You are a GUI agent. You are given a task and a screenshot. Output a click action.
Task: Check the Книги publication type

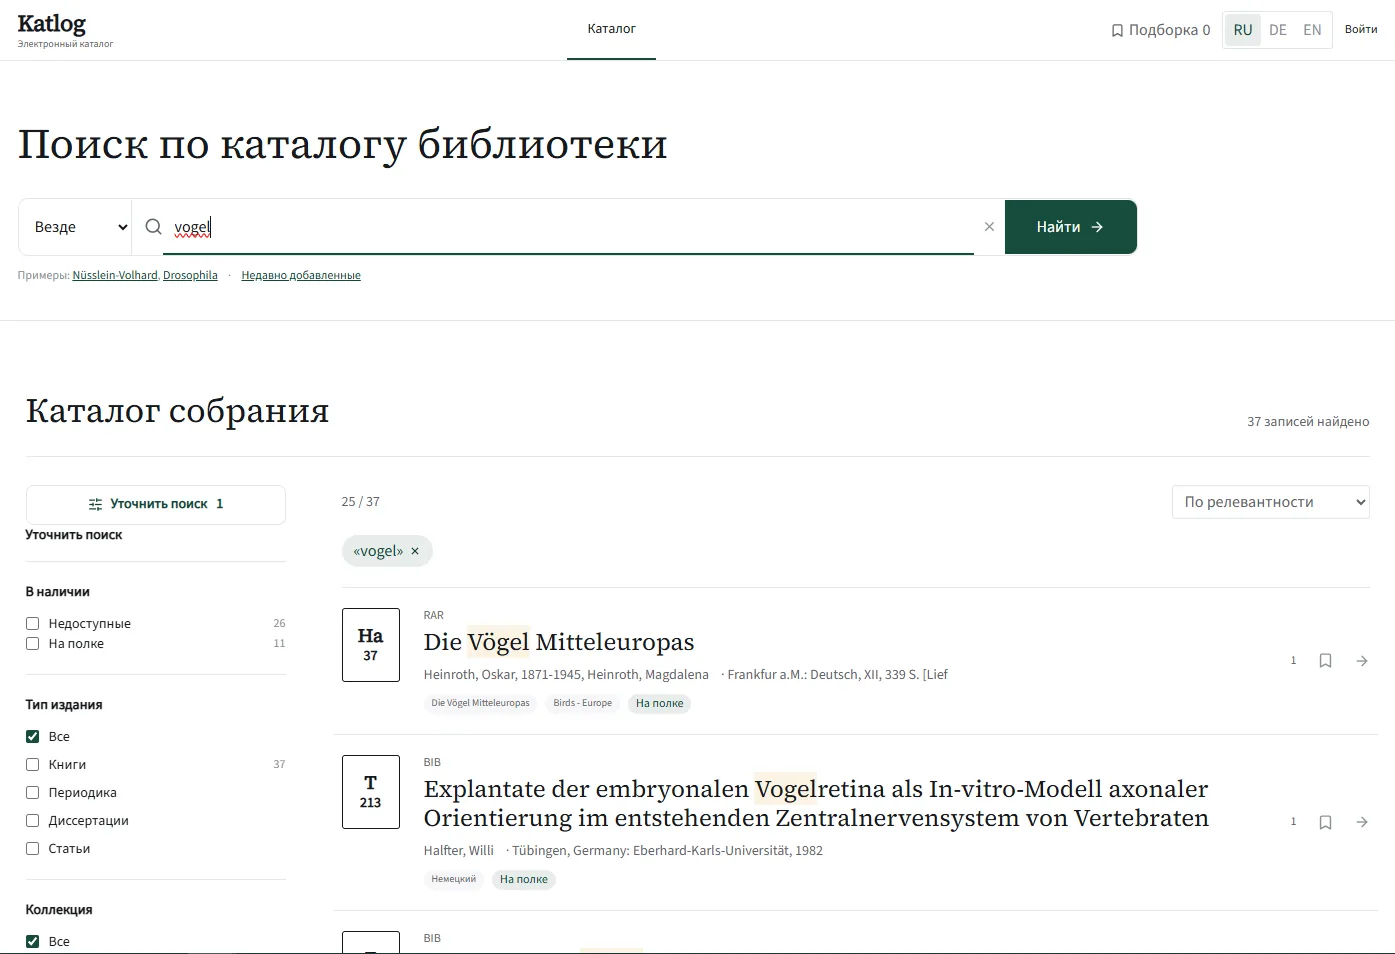(32, 765)
